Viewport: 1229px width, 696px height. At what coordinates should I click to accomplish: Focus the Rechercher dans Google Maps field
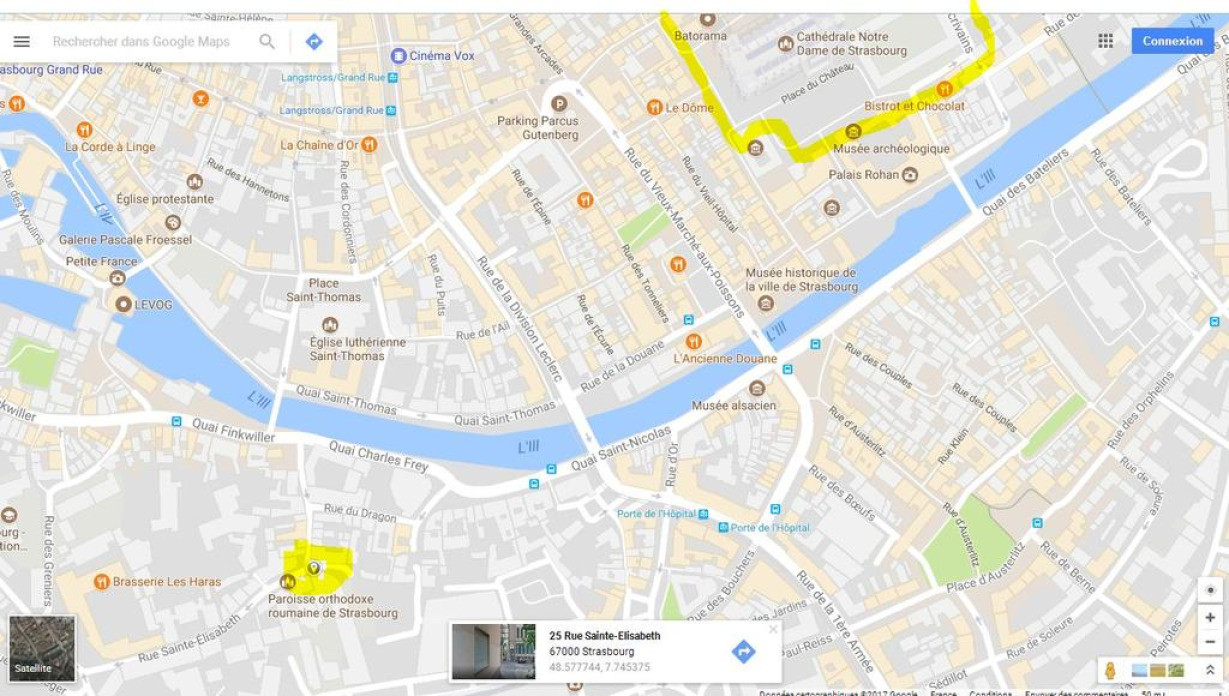[x=150, y=42]
